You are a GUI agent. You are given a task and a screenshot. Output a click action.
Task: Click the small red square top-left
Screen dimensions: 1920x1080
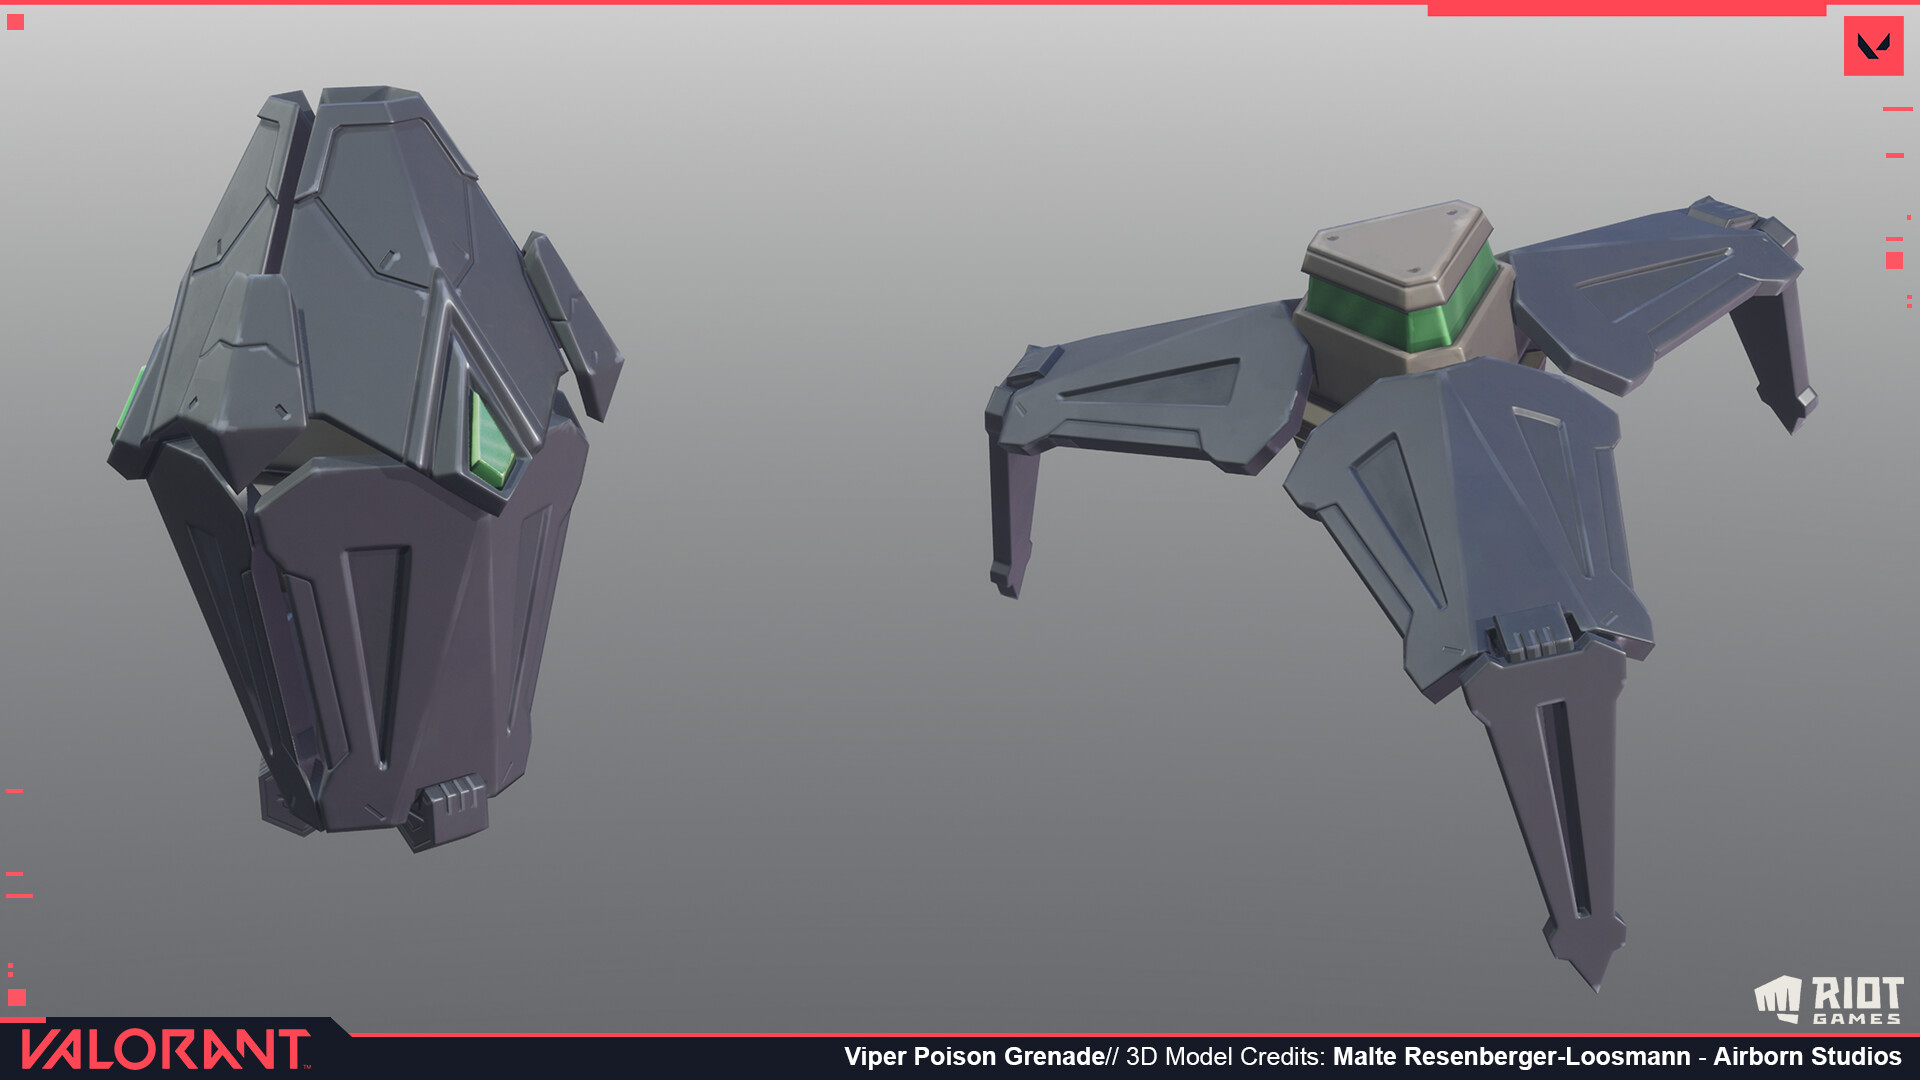(15, 22)
